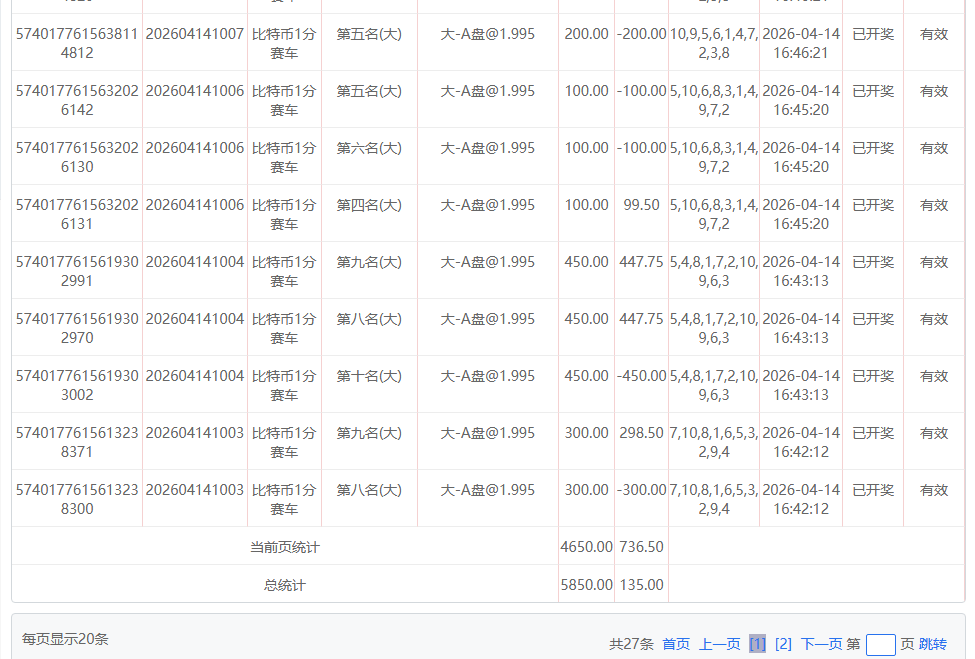
Task: Click the 首页 first page link
Action: click(x=676, y=644)
